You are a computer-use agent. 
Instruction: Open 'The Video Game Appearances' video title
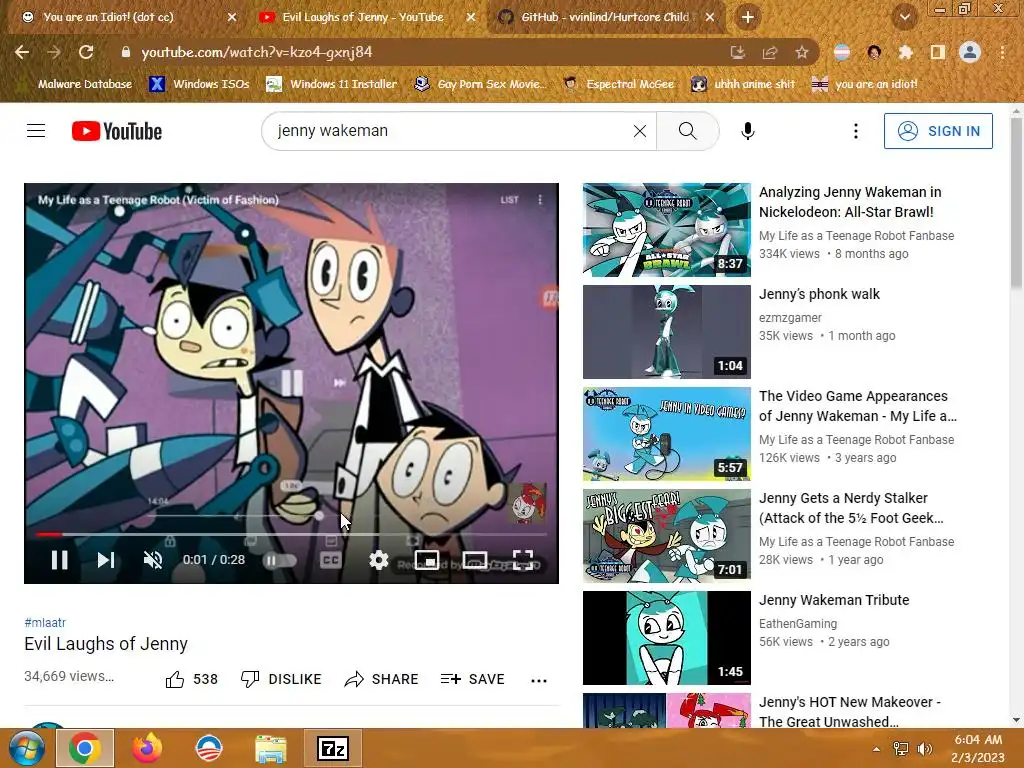(x=857, y=406)
